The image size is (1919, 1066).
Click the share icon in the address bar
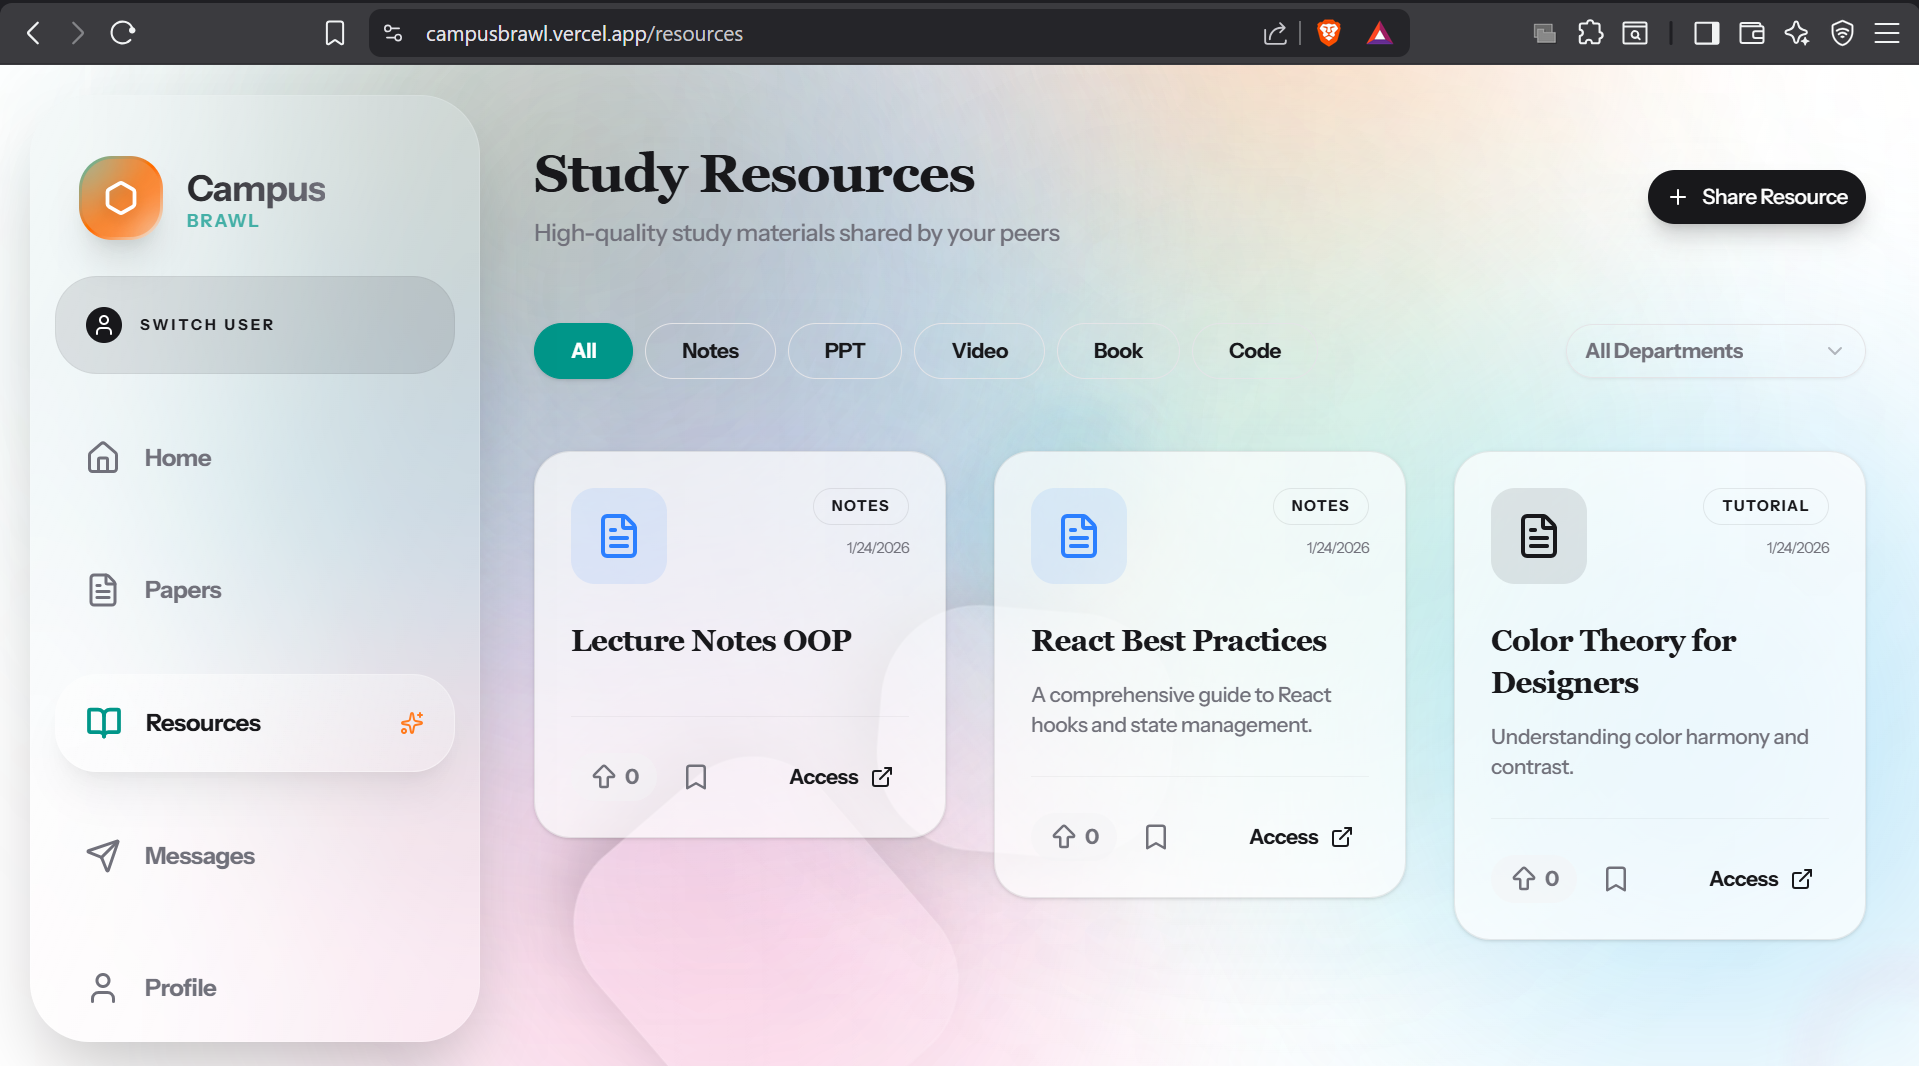pos(1275,34)
